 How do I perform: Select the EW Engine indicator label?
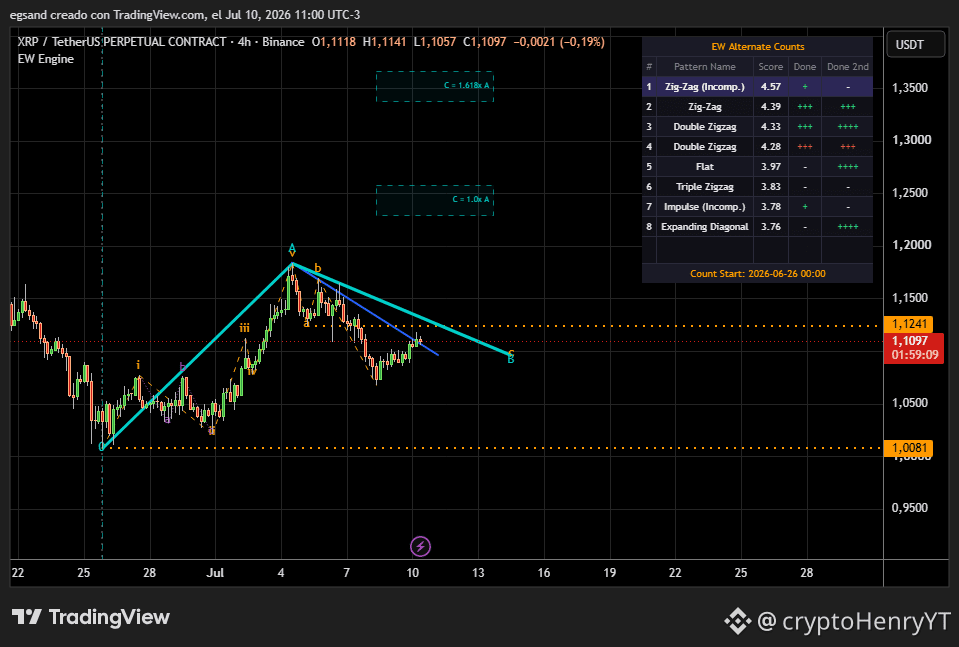pyautogui.click(x=46, y=59)
